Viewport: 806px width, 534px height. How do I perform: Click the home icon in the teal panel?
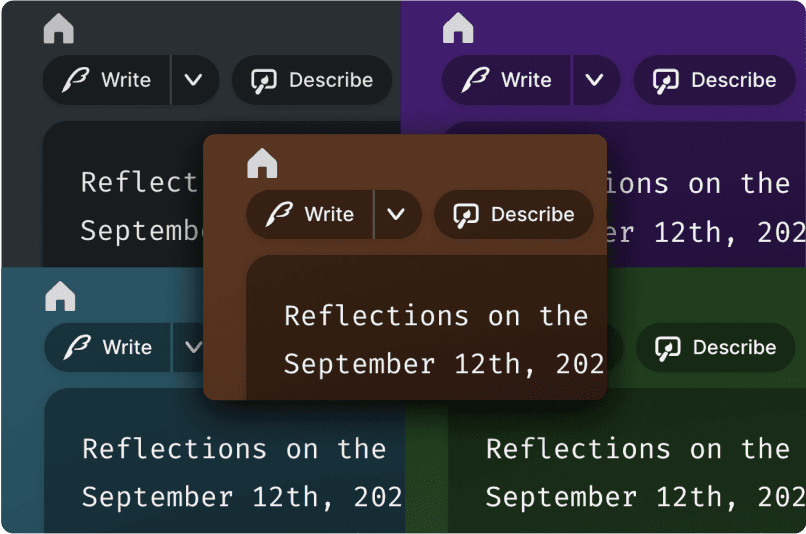[x=60, y=296]
